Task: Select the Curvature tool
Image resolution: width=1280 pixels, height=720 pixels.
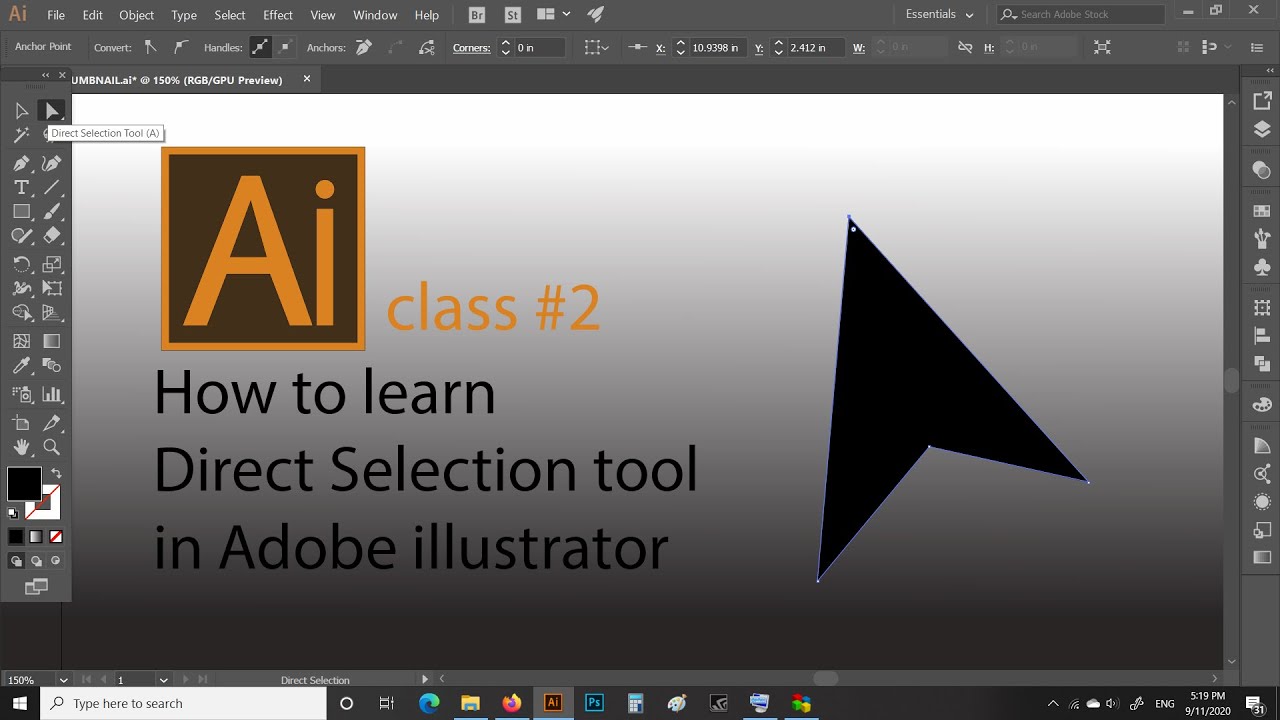Action: tap(52, 163)
